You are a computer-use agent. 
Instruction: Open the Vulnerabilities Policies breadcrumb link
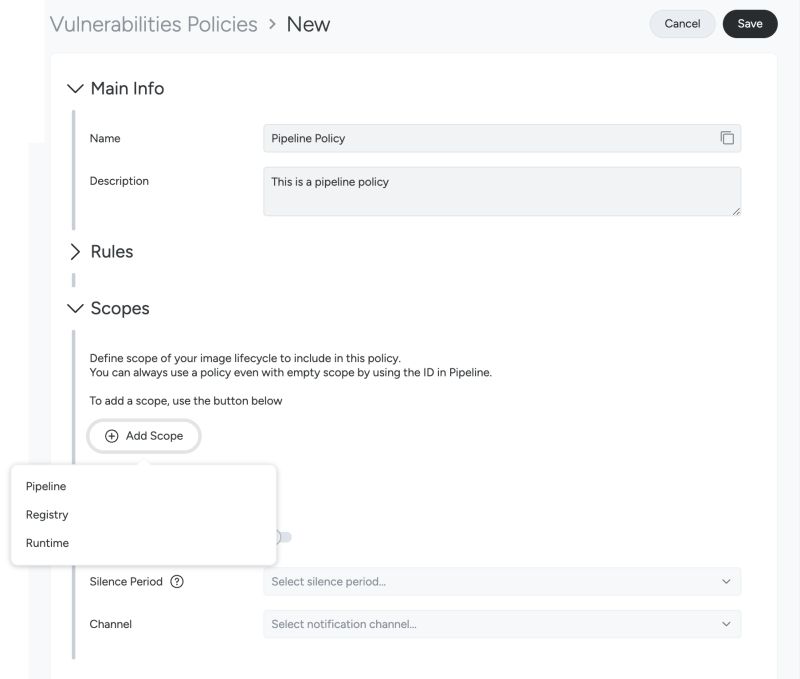coord(152,23)
